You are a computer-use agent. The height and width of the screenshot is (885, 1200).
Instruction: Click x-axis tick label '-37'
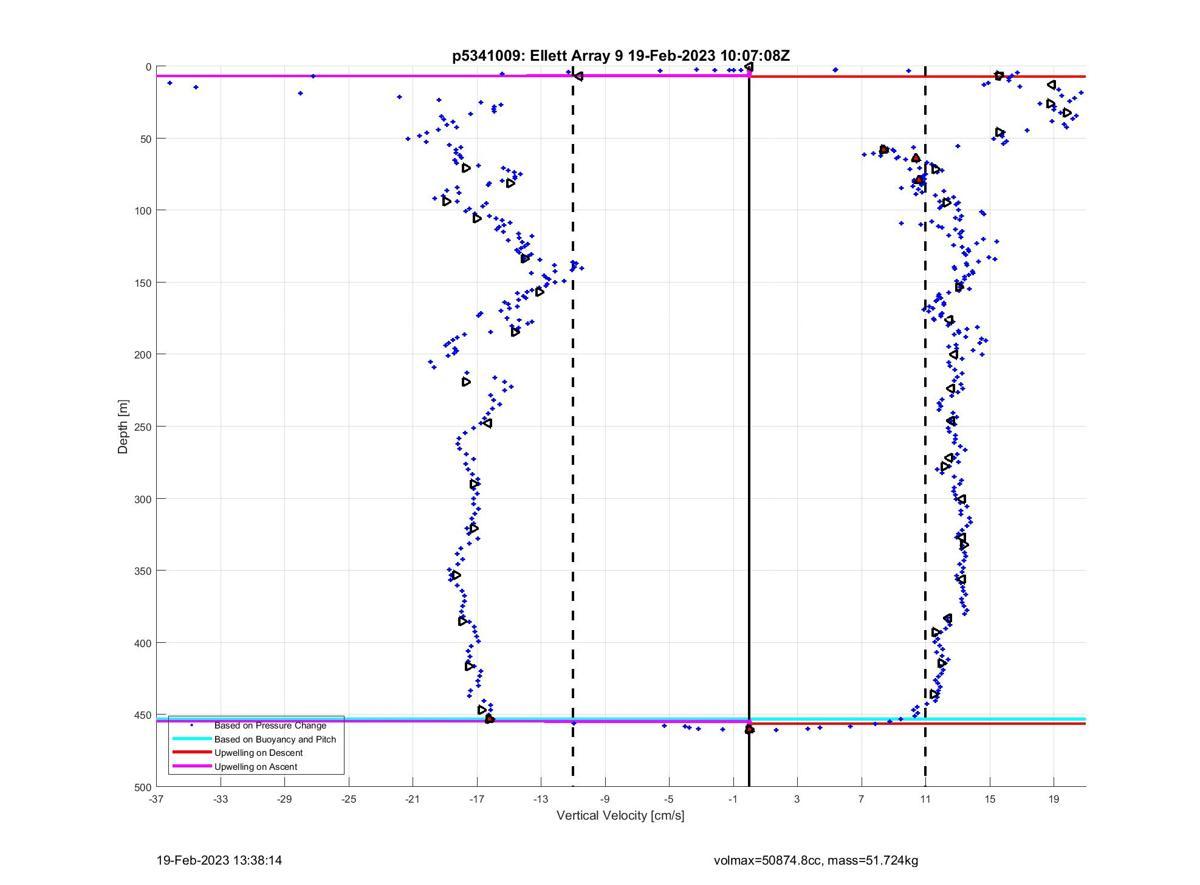[x=156, y=799]
